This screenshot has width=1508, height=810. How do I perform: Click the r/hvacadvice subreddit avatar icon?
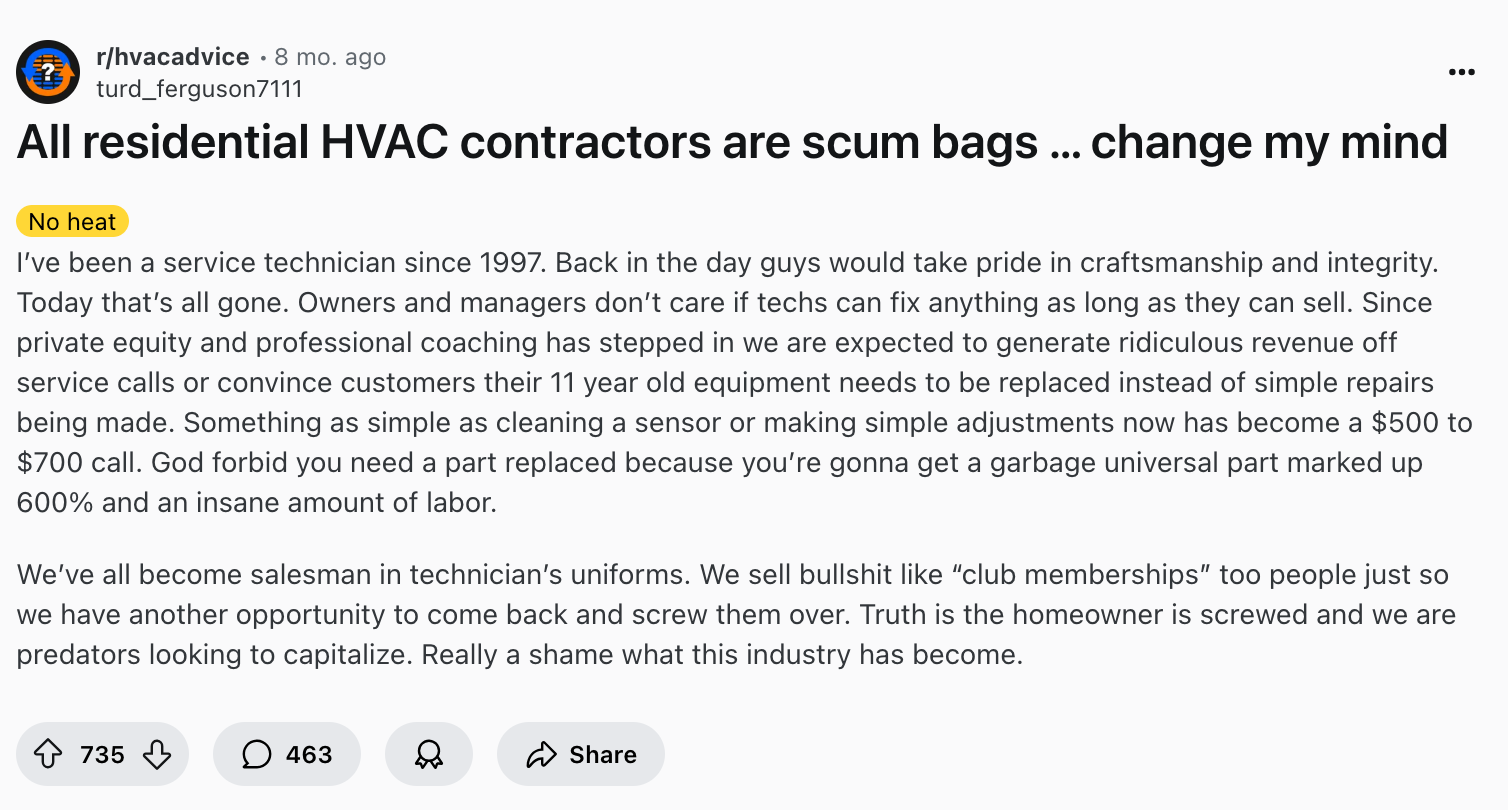point(48,72)
